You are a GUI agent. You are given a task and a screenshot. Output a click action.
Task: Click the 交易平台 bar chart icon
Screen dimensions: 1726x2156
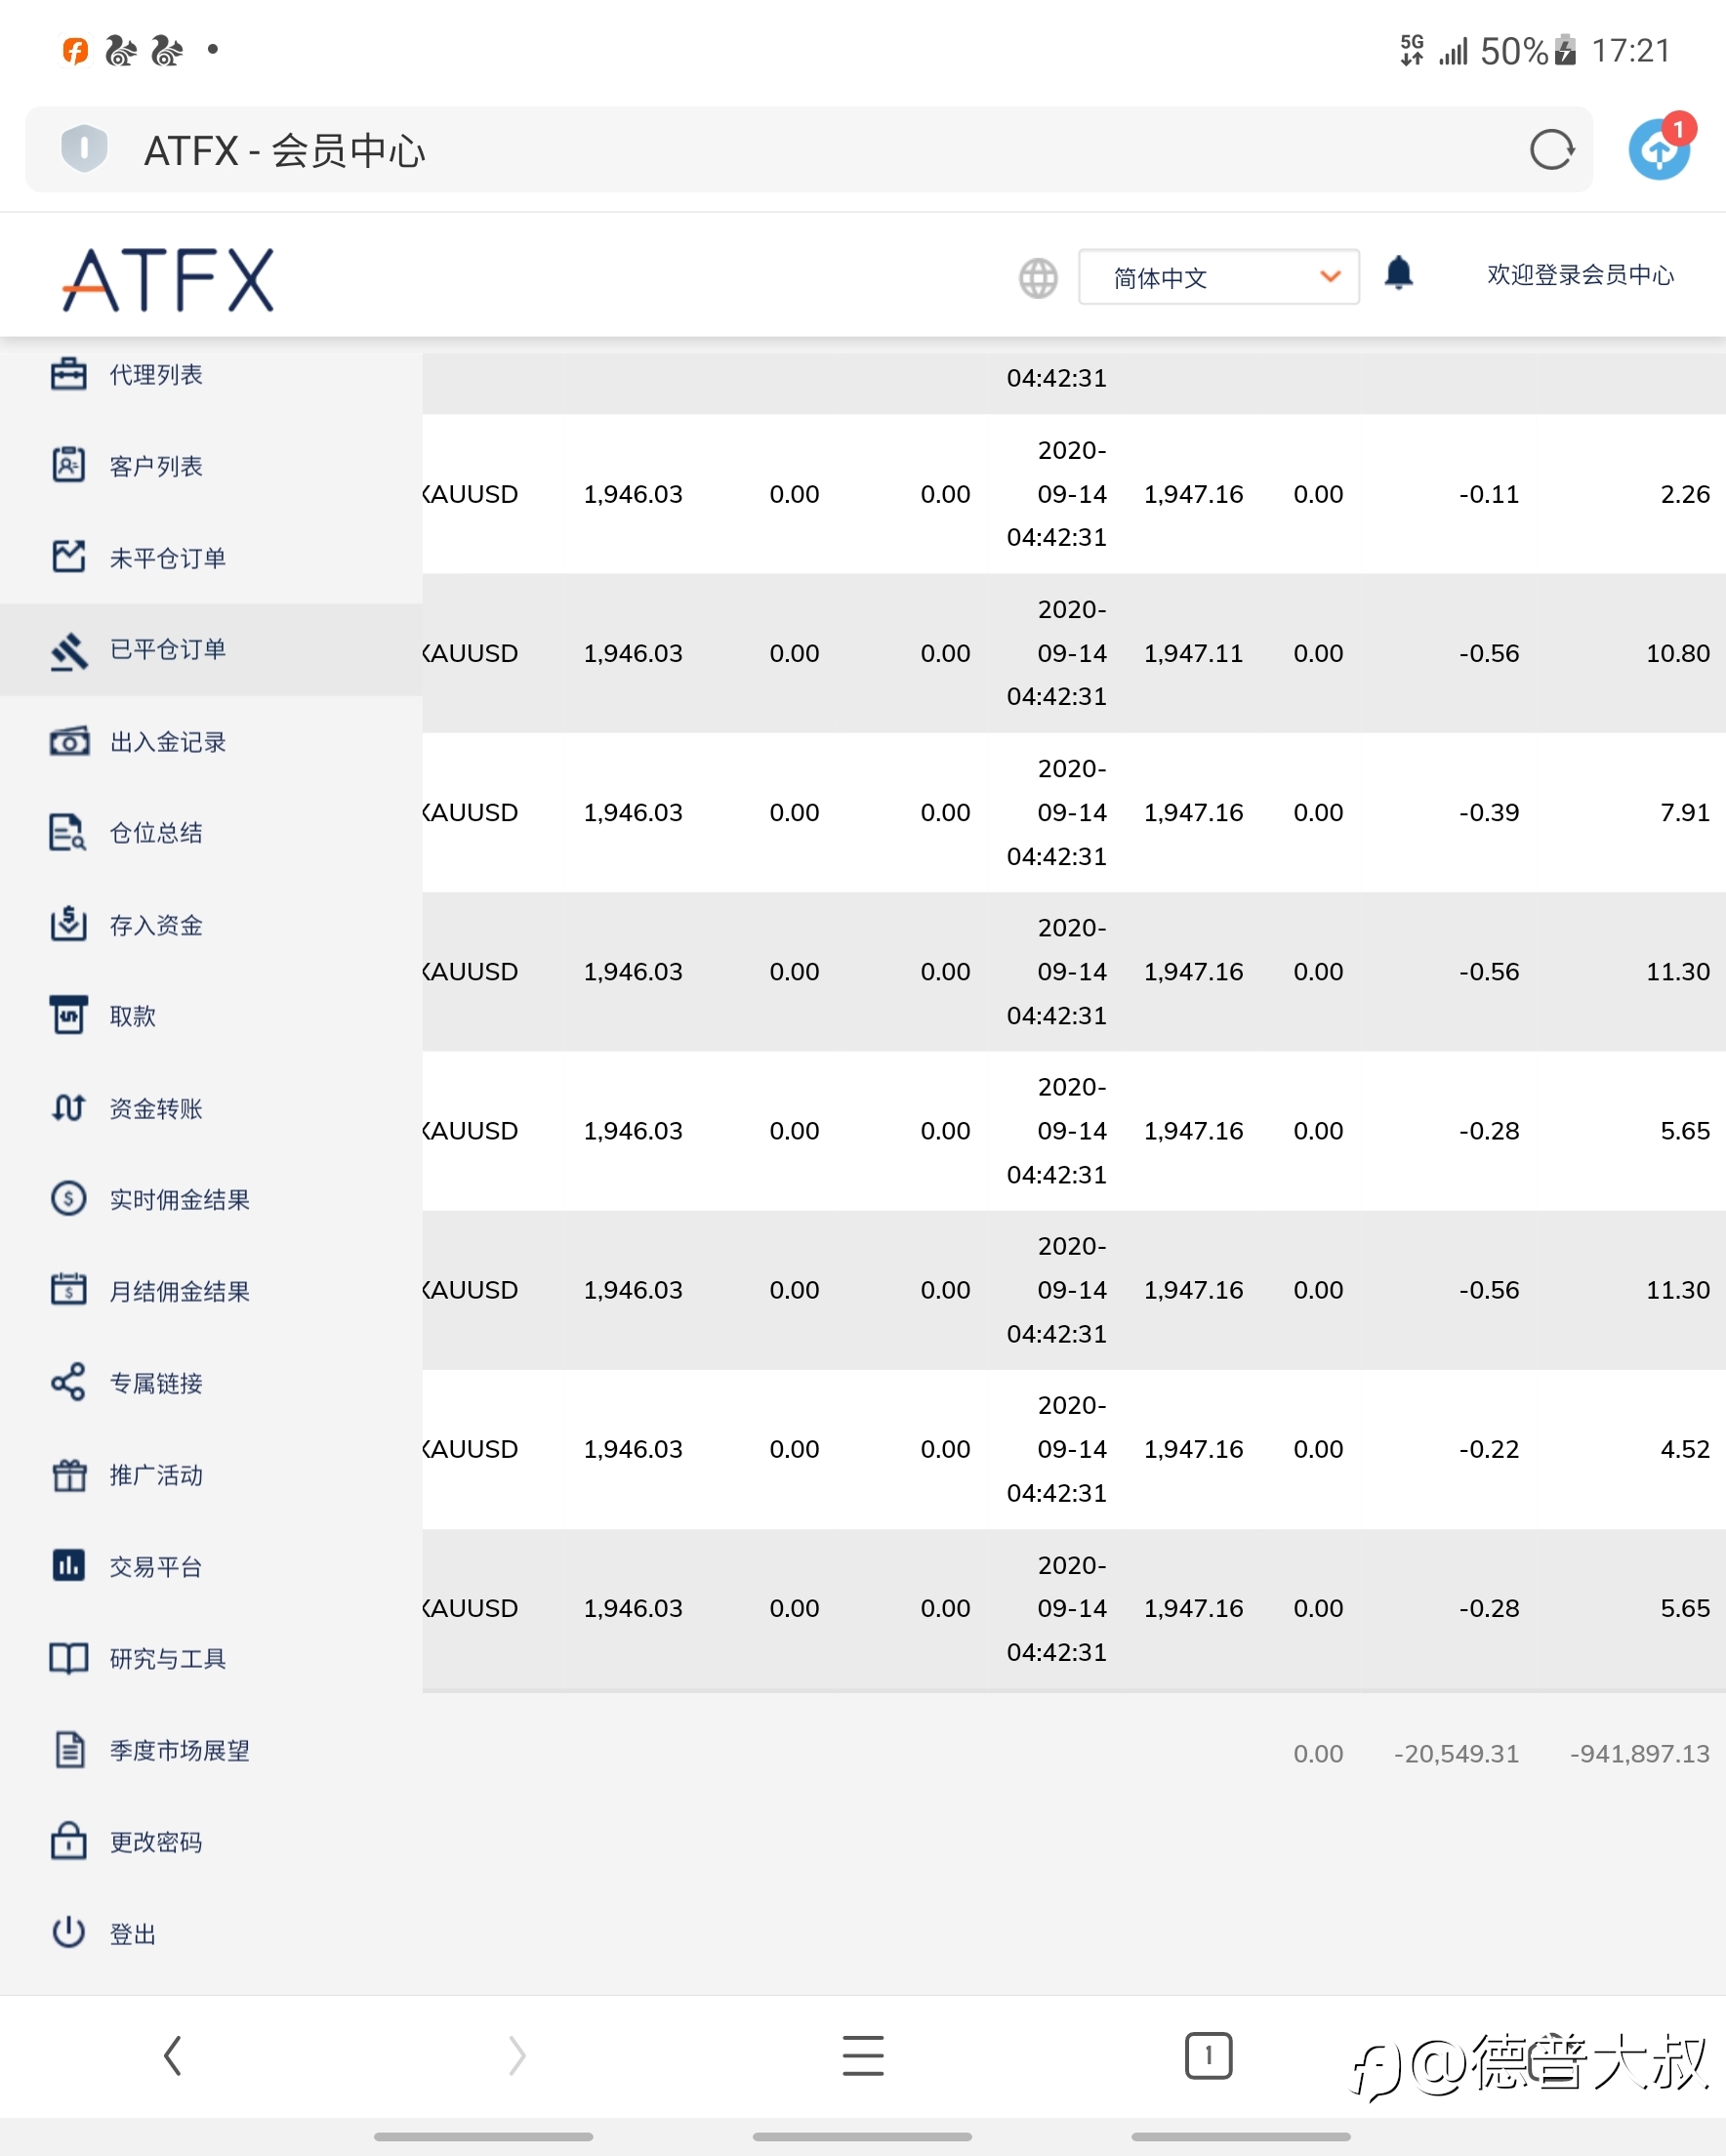coord(69,1566)
